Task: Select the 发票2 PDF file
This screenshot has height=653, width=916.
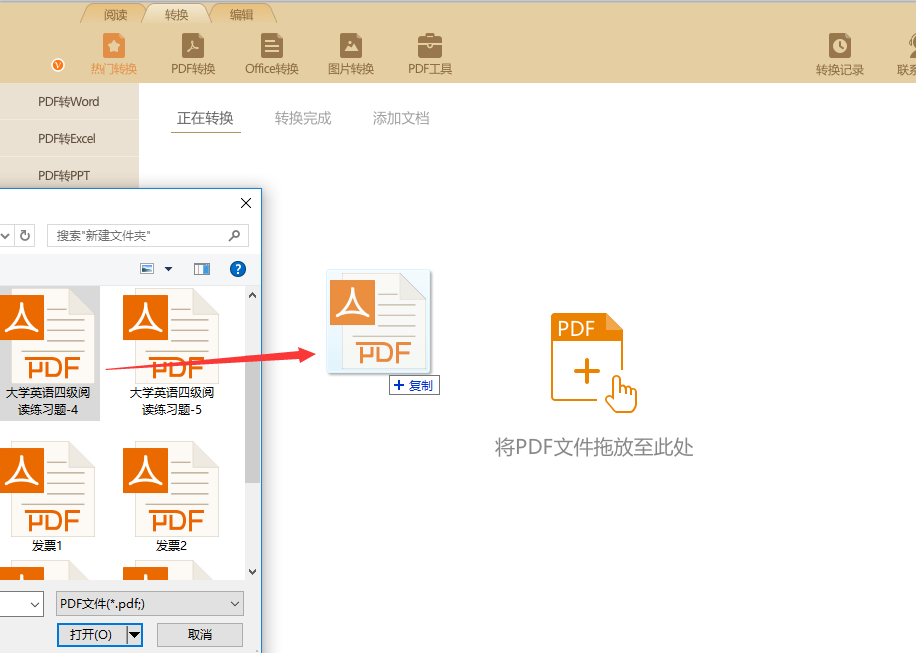Action: pyautogui.click(x=171, y=496)
